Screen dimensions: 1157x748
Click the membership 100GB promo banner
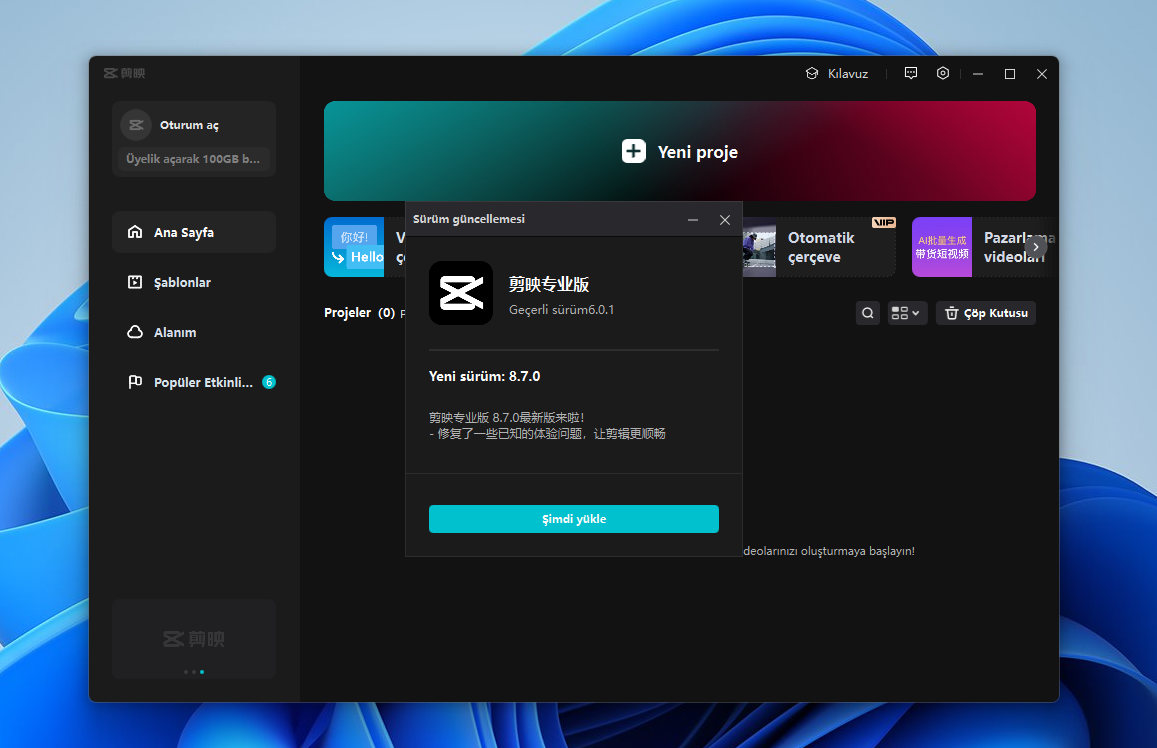point(193,159)
